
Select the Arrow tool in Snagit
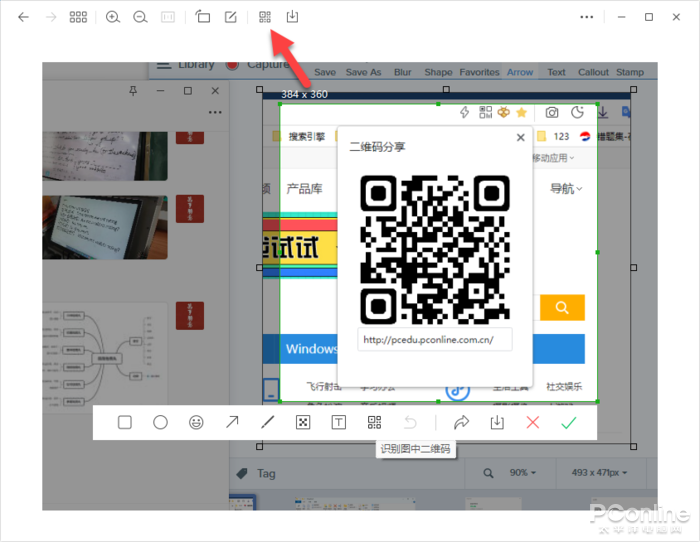pos(520,72)
